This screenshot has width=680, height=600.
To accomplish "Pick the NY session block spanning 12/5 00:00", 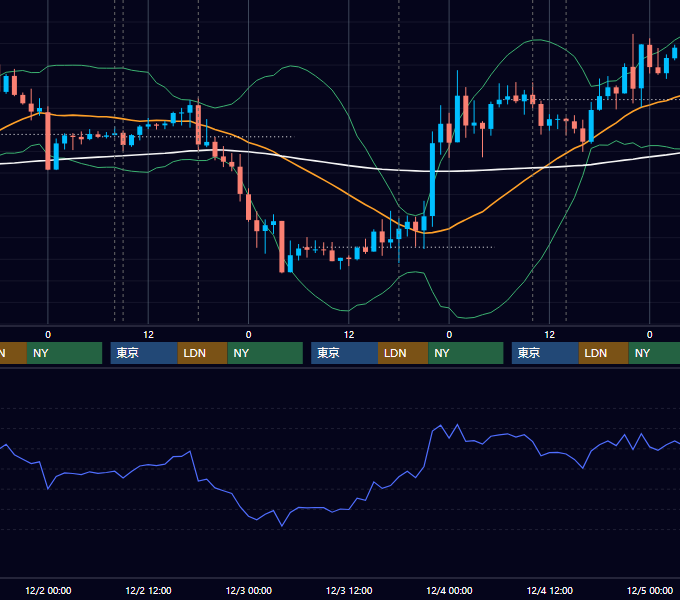I will click(x=654, y=353).
